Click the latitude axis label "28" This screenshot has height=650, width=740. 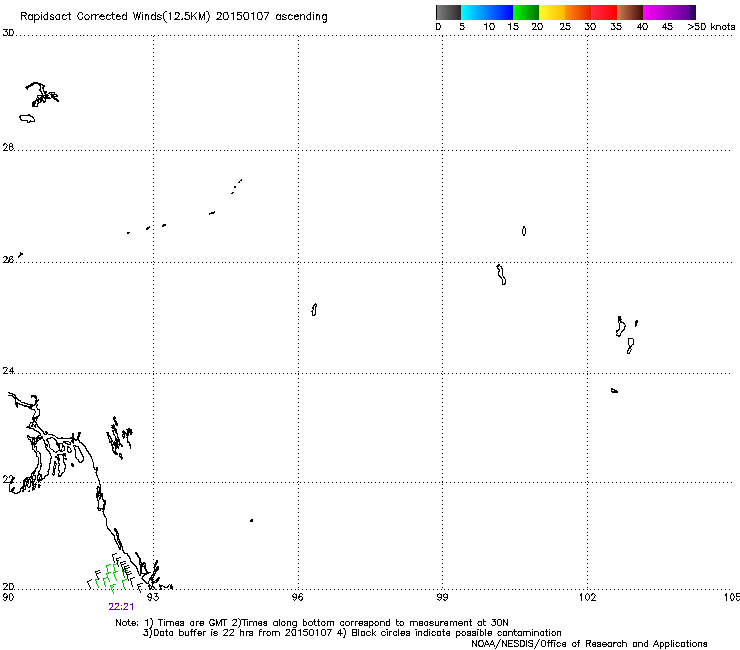(8, 147)
